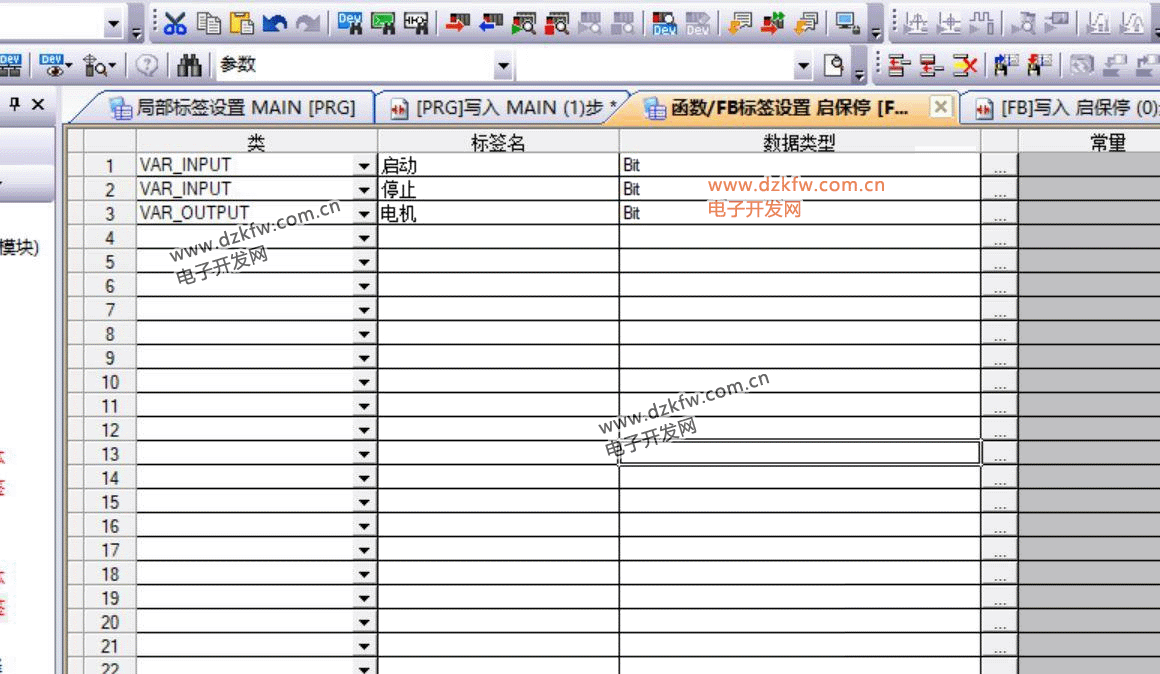Image resolution: width=1160 pixels, height=674 pixels.
Task: Switch to [PRG]写入 MAIN (1)步 tab
Action: 505,107
